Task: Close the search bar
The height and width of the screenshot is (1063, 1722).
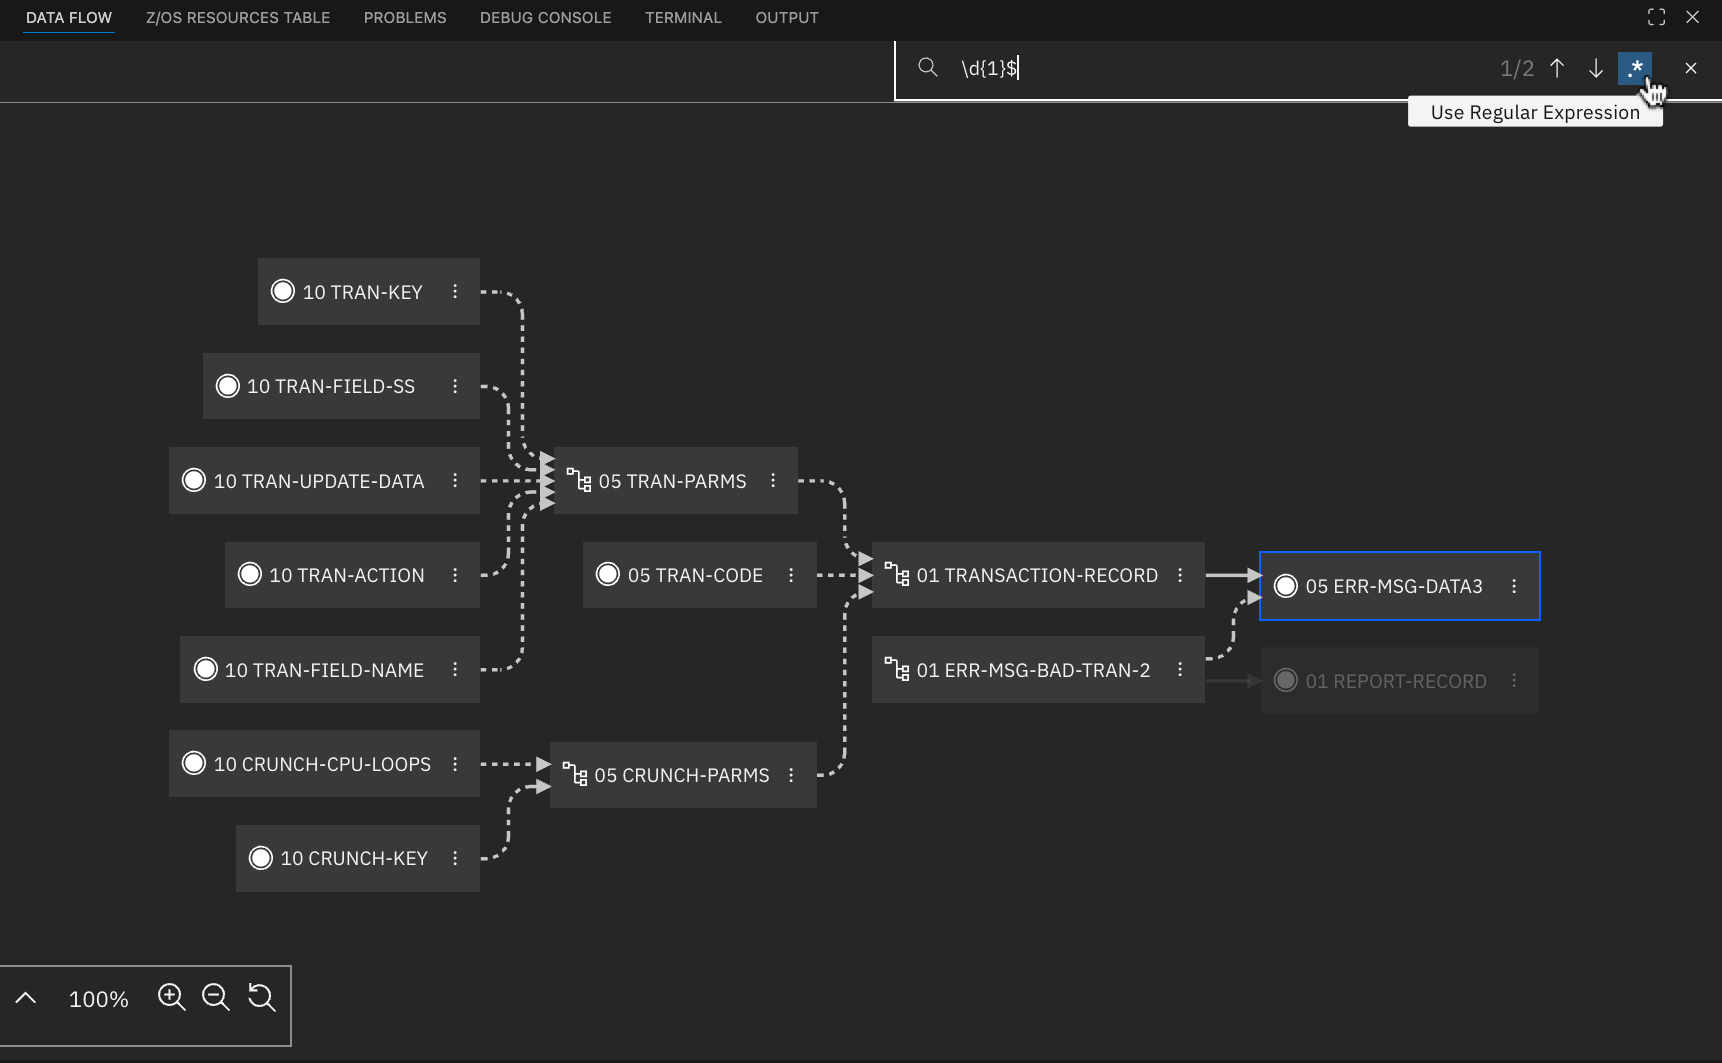Action: (x=1690, y=68)
